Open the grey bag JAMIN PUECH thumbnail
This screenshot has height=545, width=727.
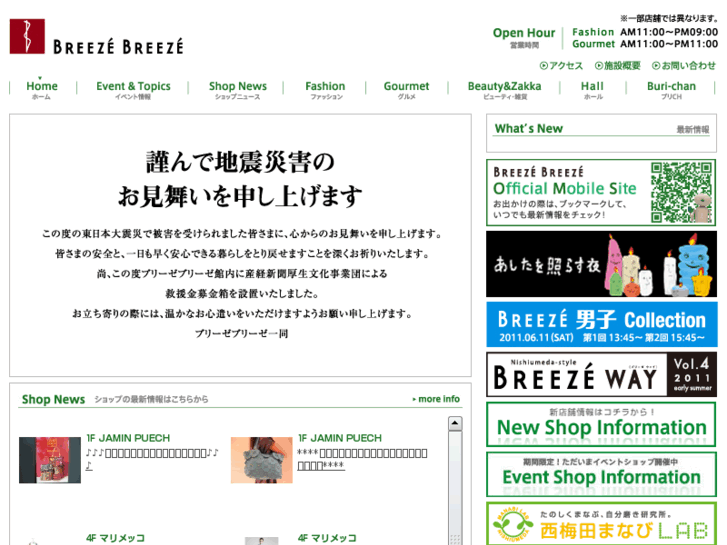[x=261, y=460]
